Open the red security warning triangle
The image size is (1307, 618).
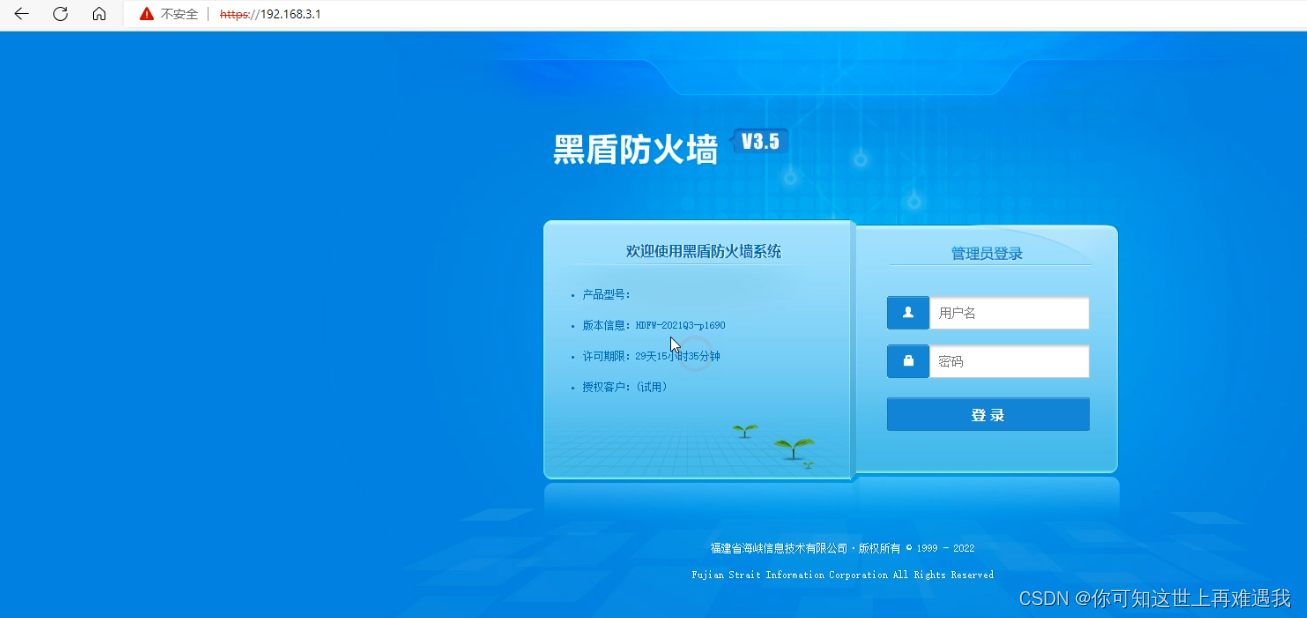click(147, 14)
